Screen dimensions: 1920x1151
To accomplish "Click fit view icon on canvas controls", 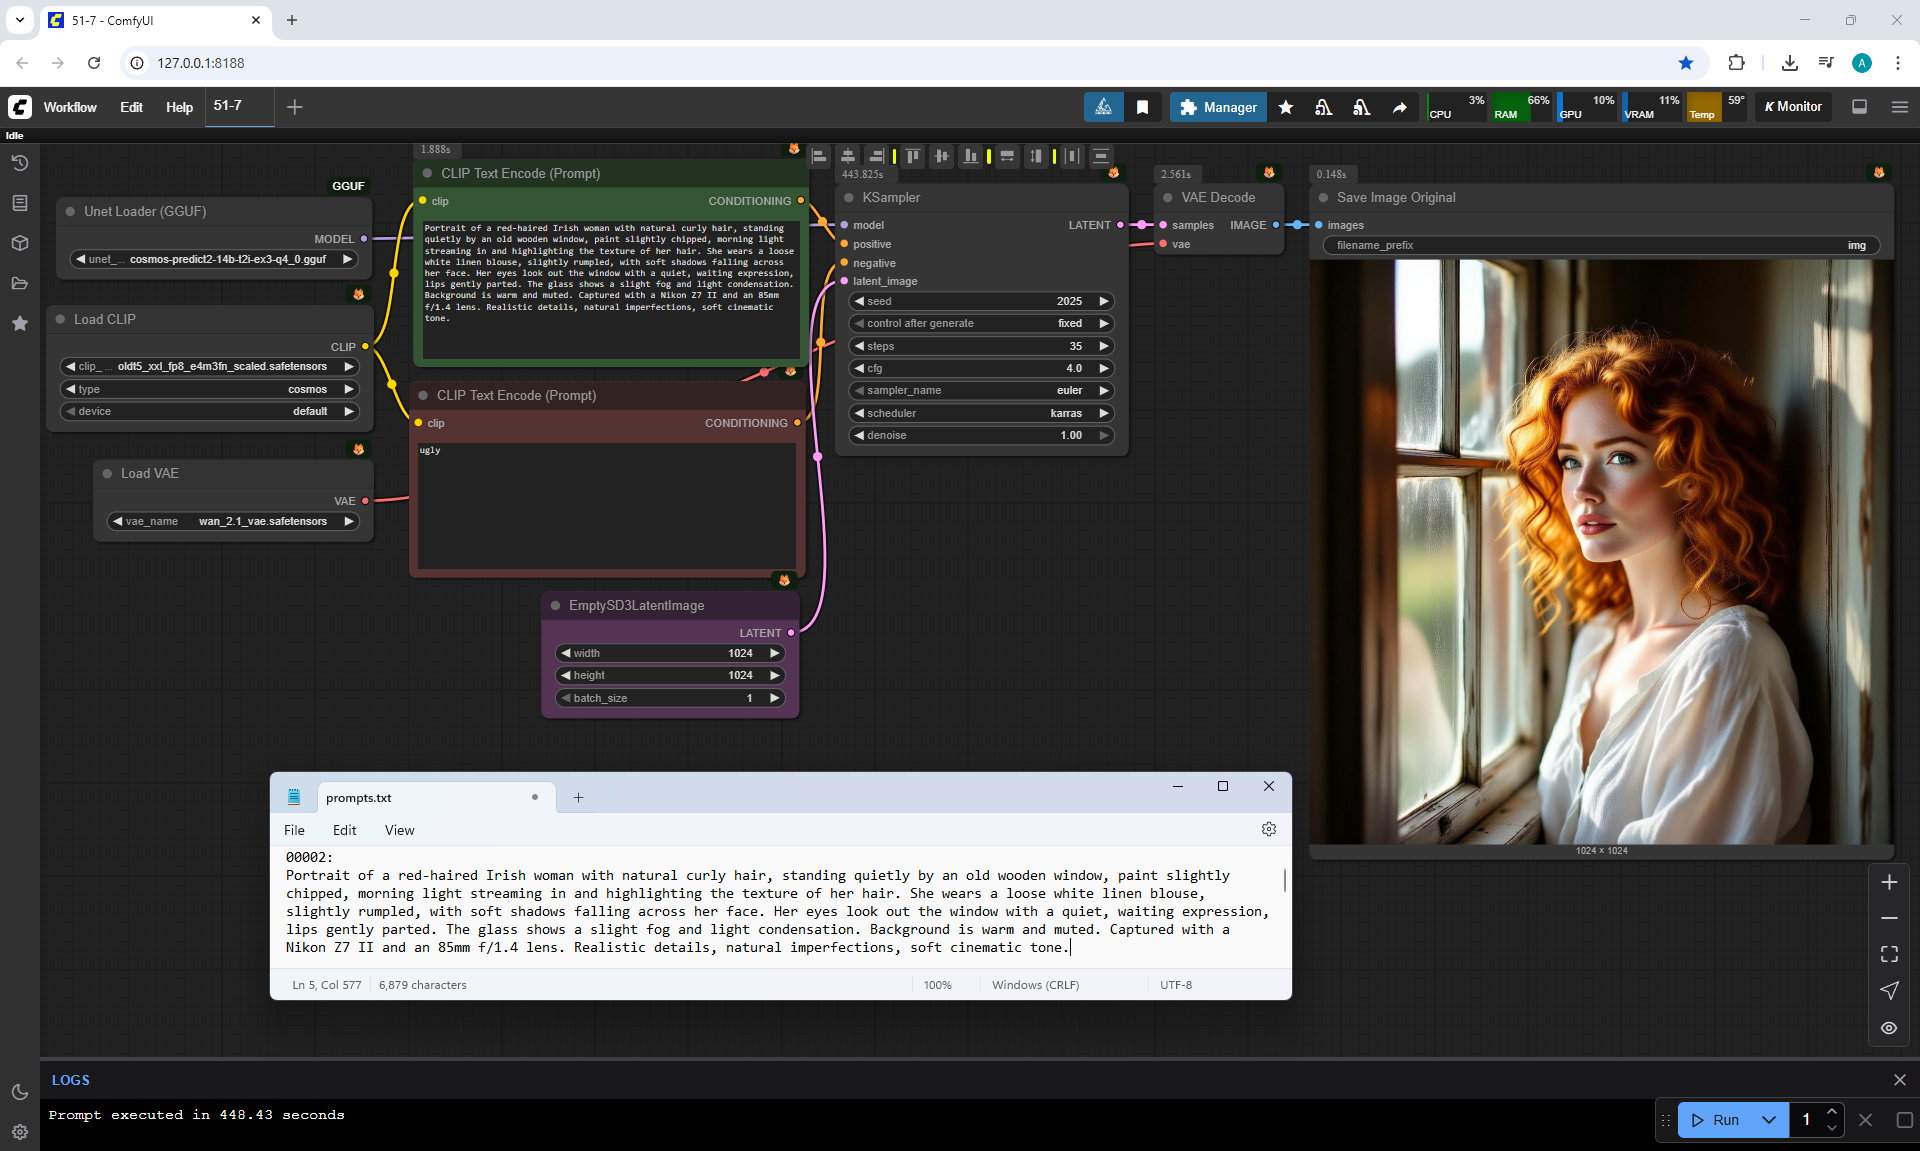I will pos(1889,954).
